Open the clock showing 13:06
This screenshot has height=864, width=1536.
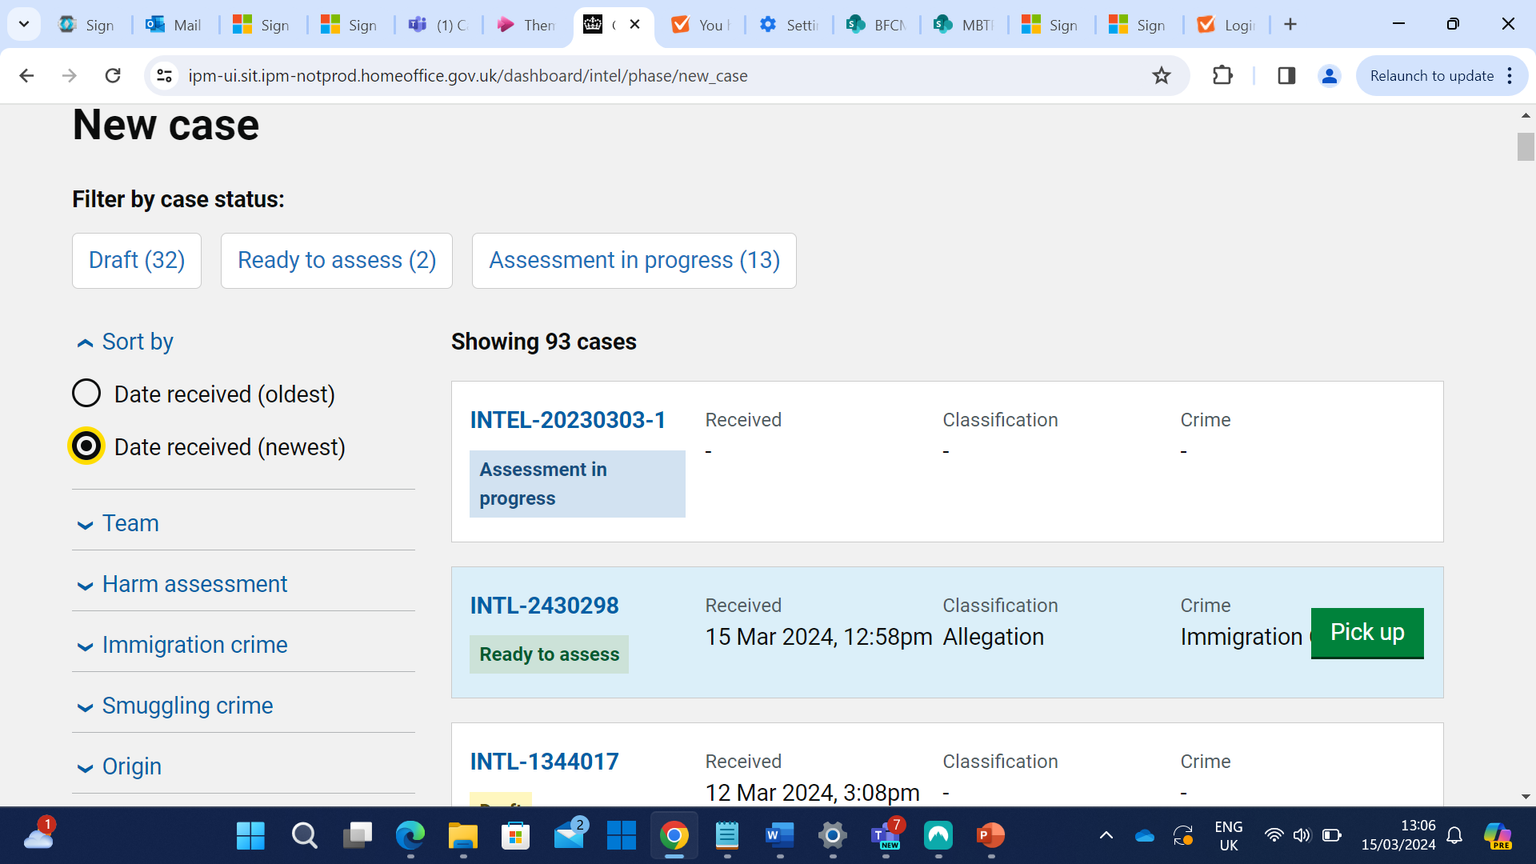(x=1398, y=835)
